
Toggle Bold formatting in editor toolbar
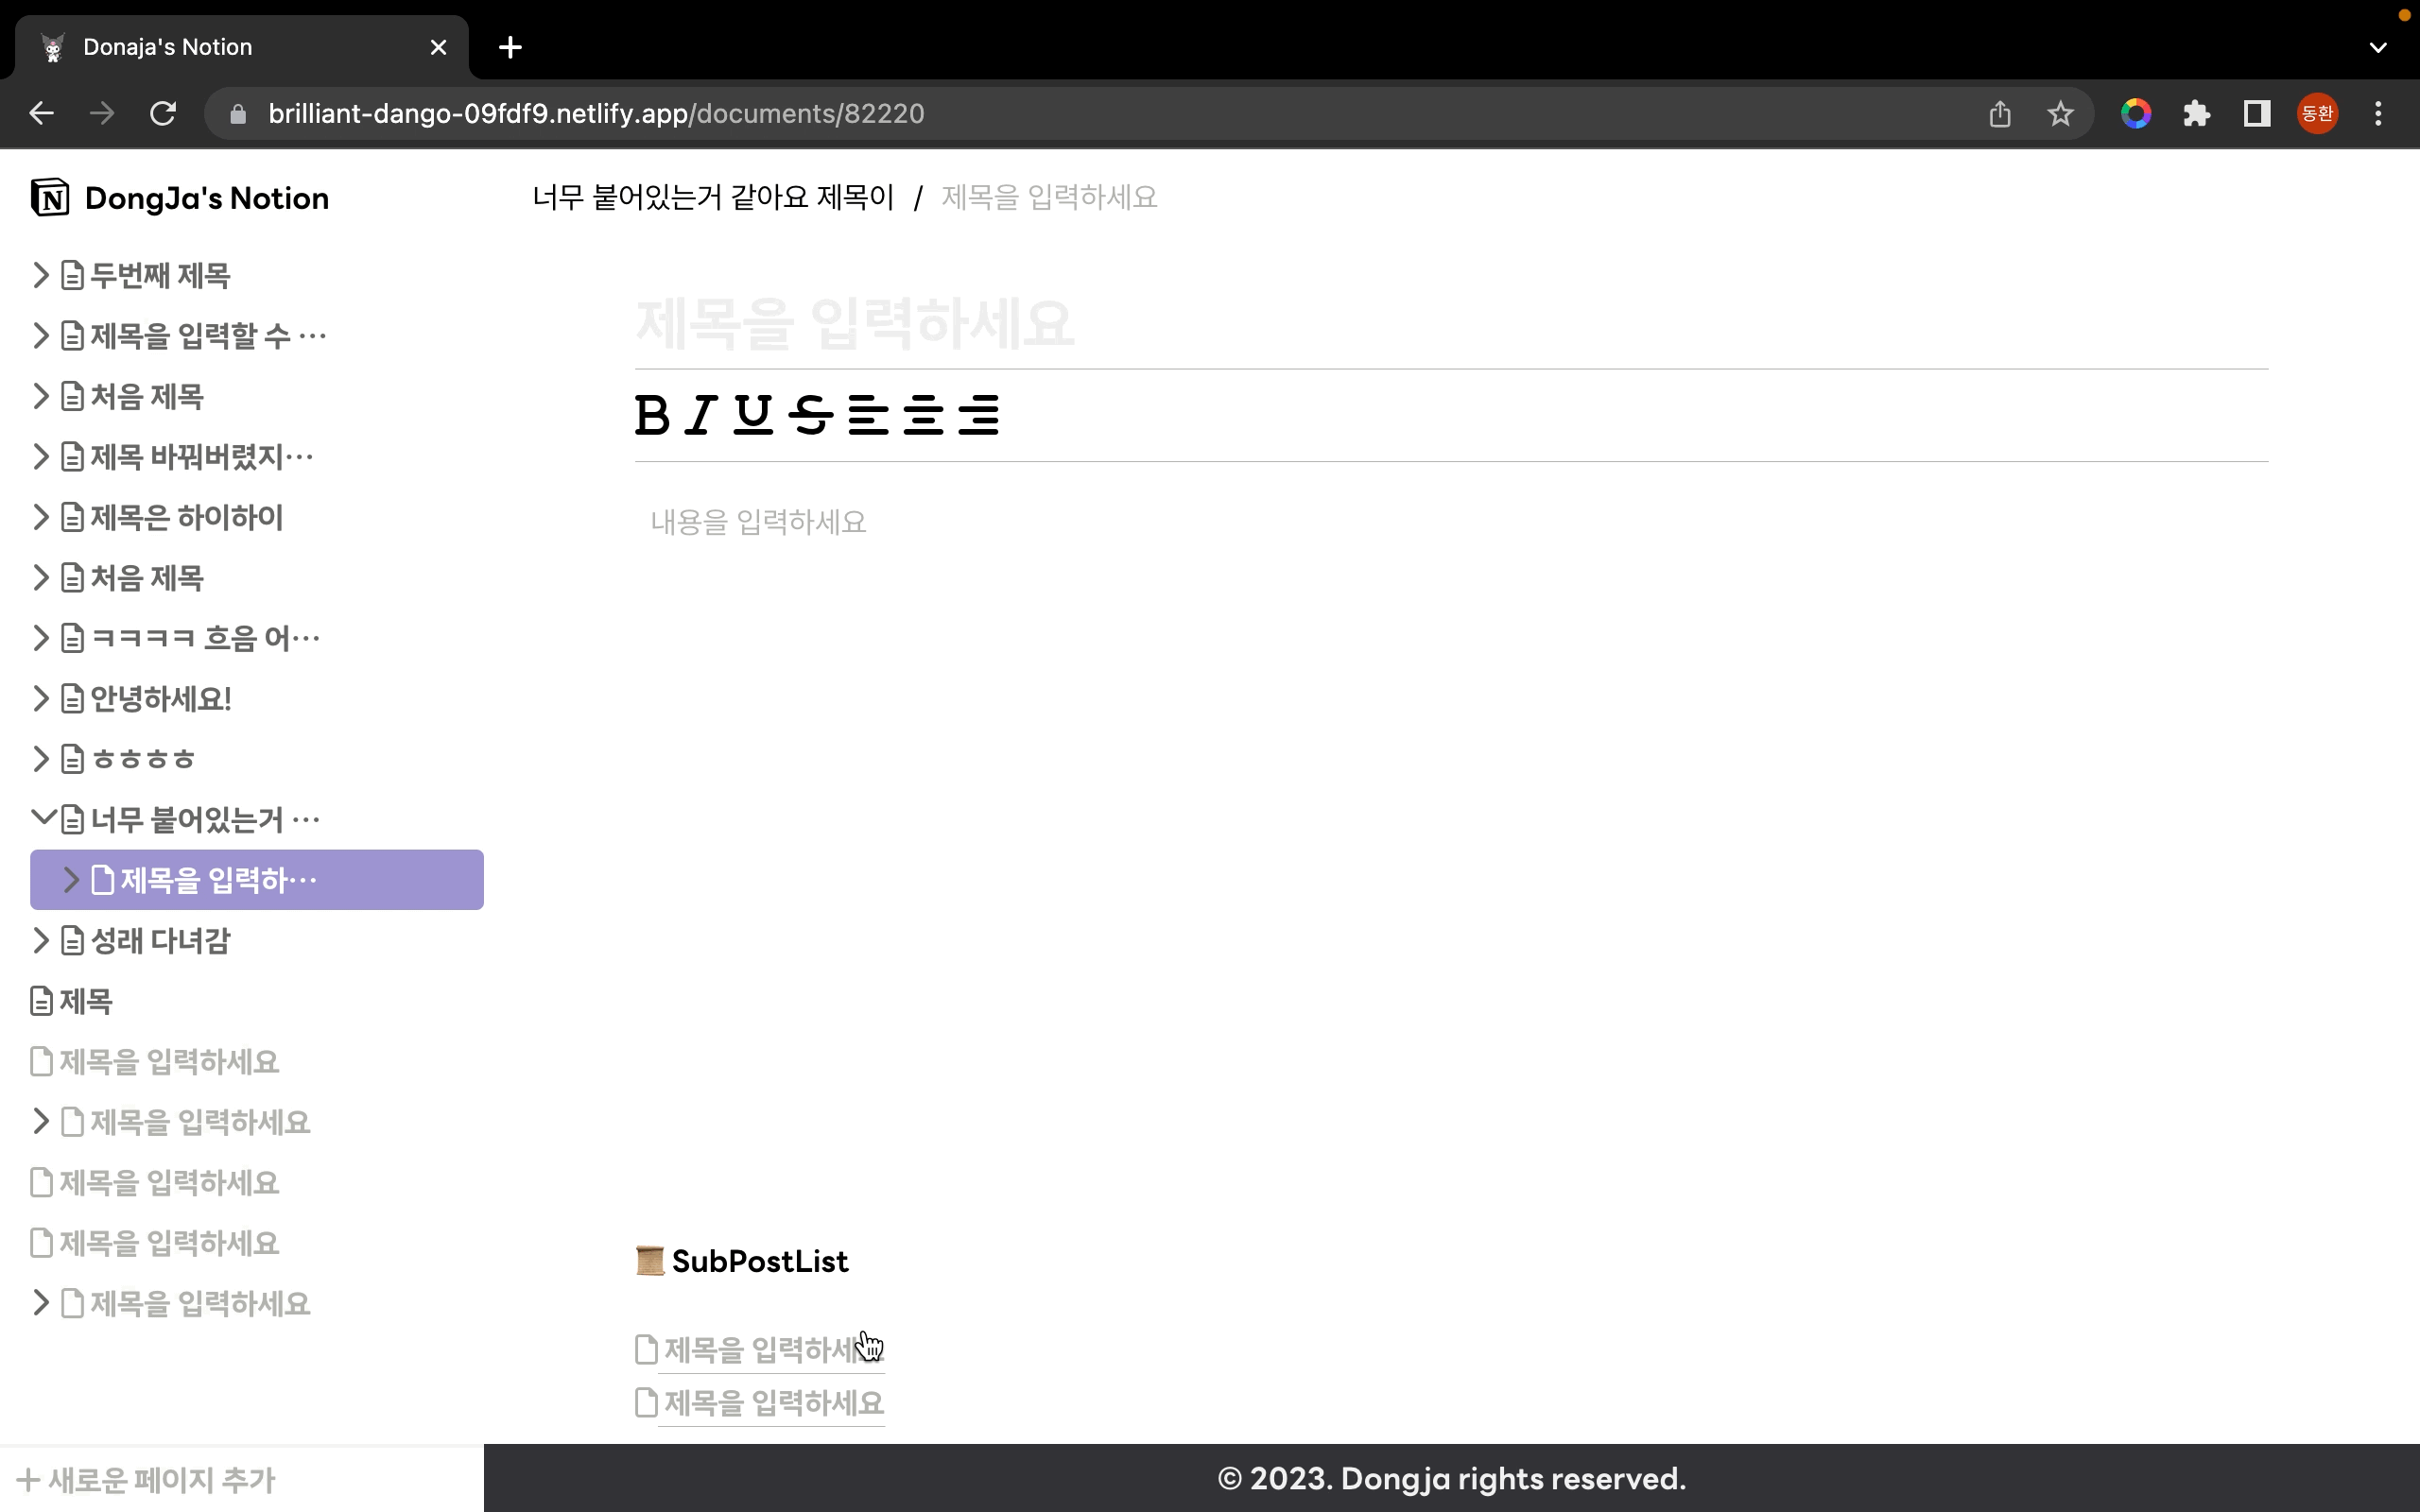[x=652, y=414]
